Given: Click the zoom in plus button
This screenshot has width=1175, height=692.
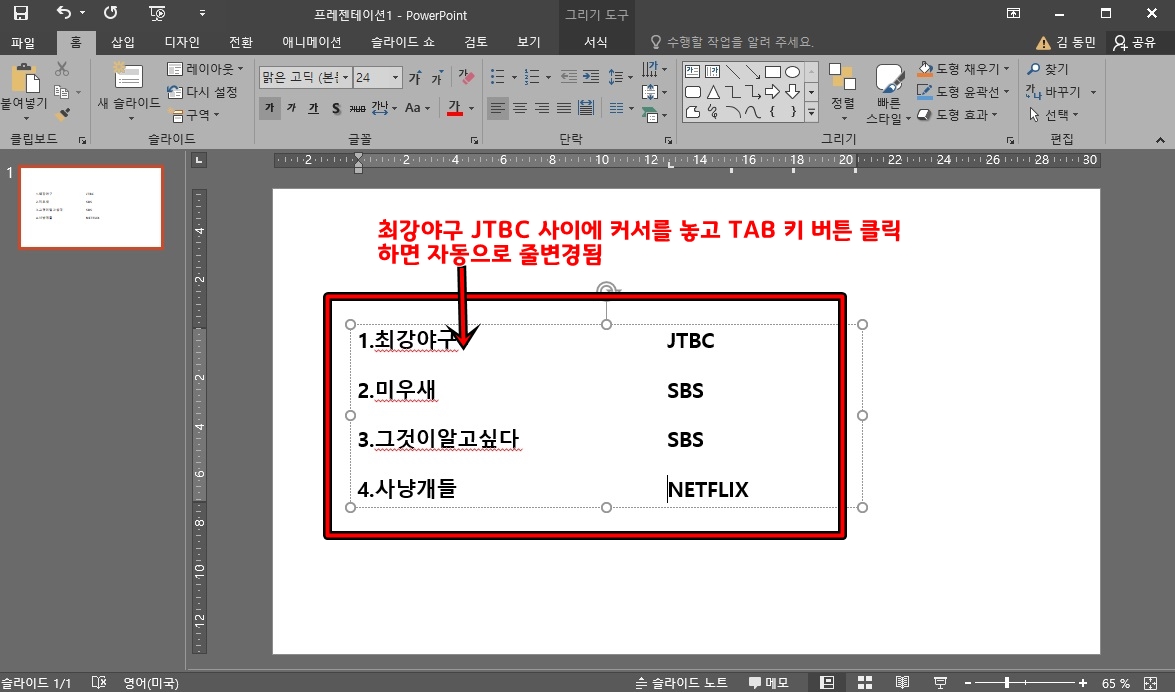Looking at the screenshot, I should [1082, 682].
